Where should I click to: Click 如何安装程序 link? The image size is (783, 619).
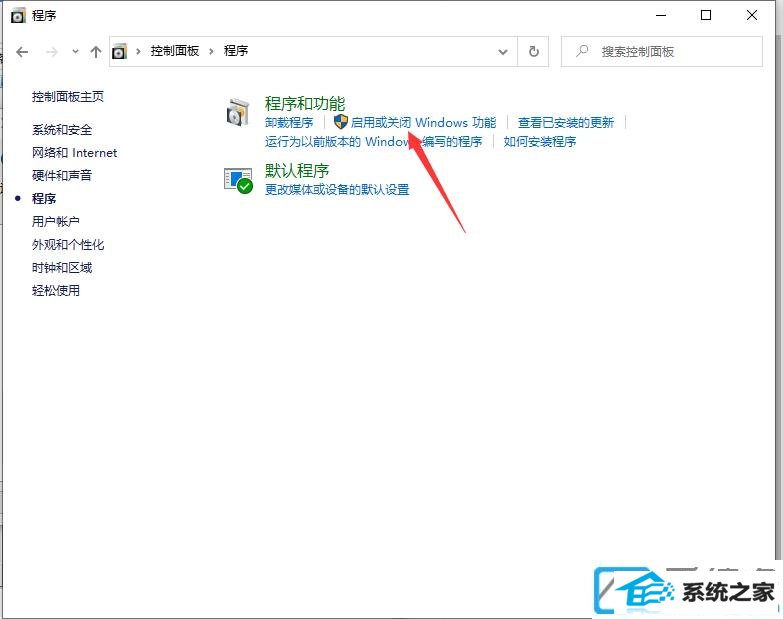click(540, 142)
